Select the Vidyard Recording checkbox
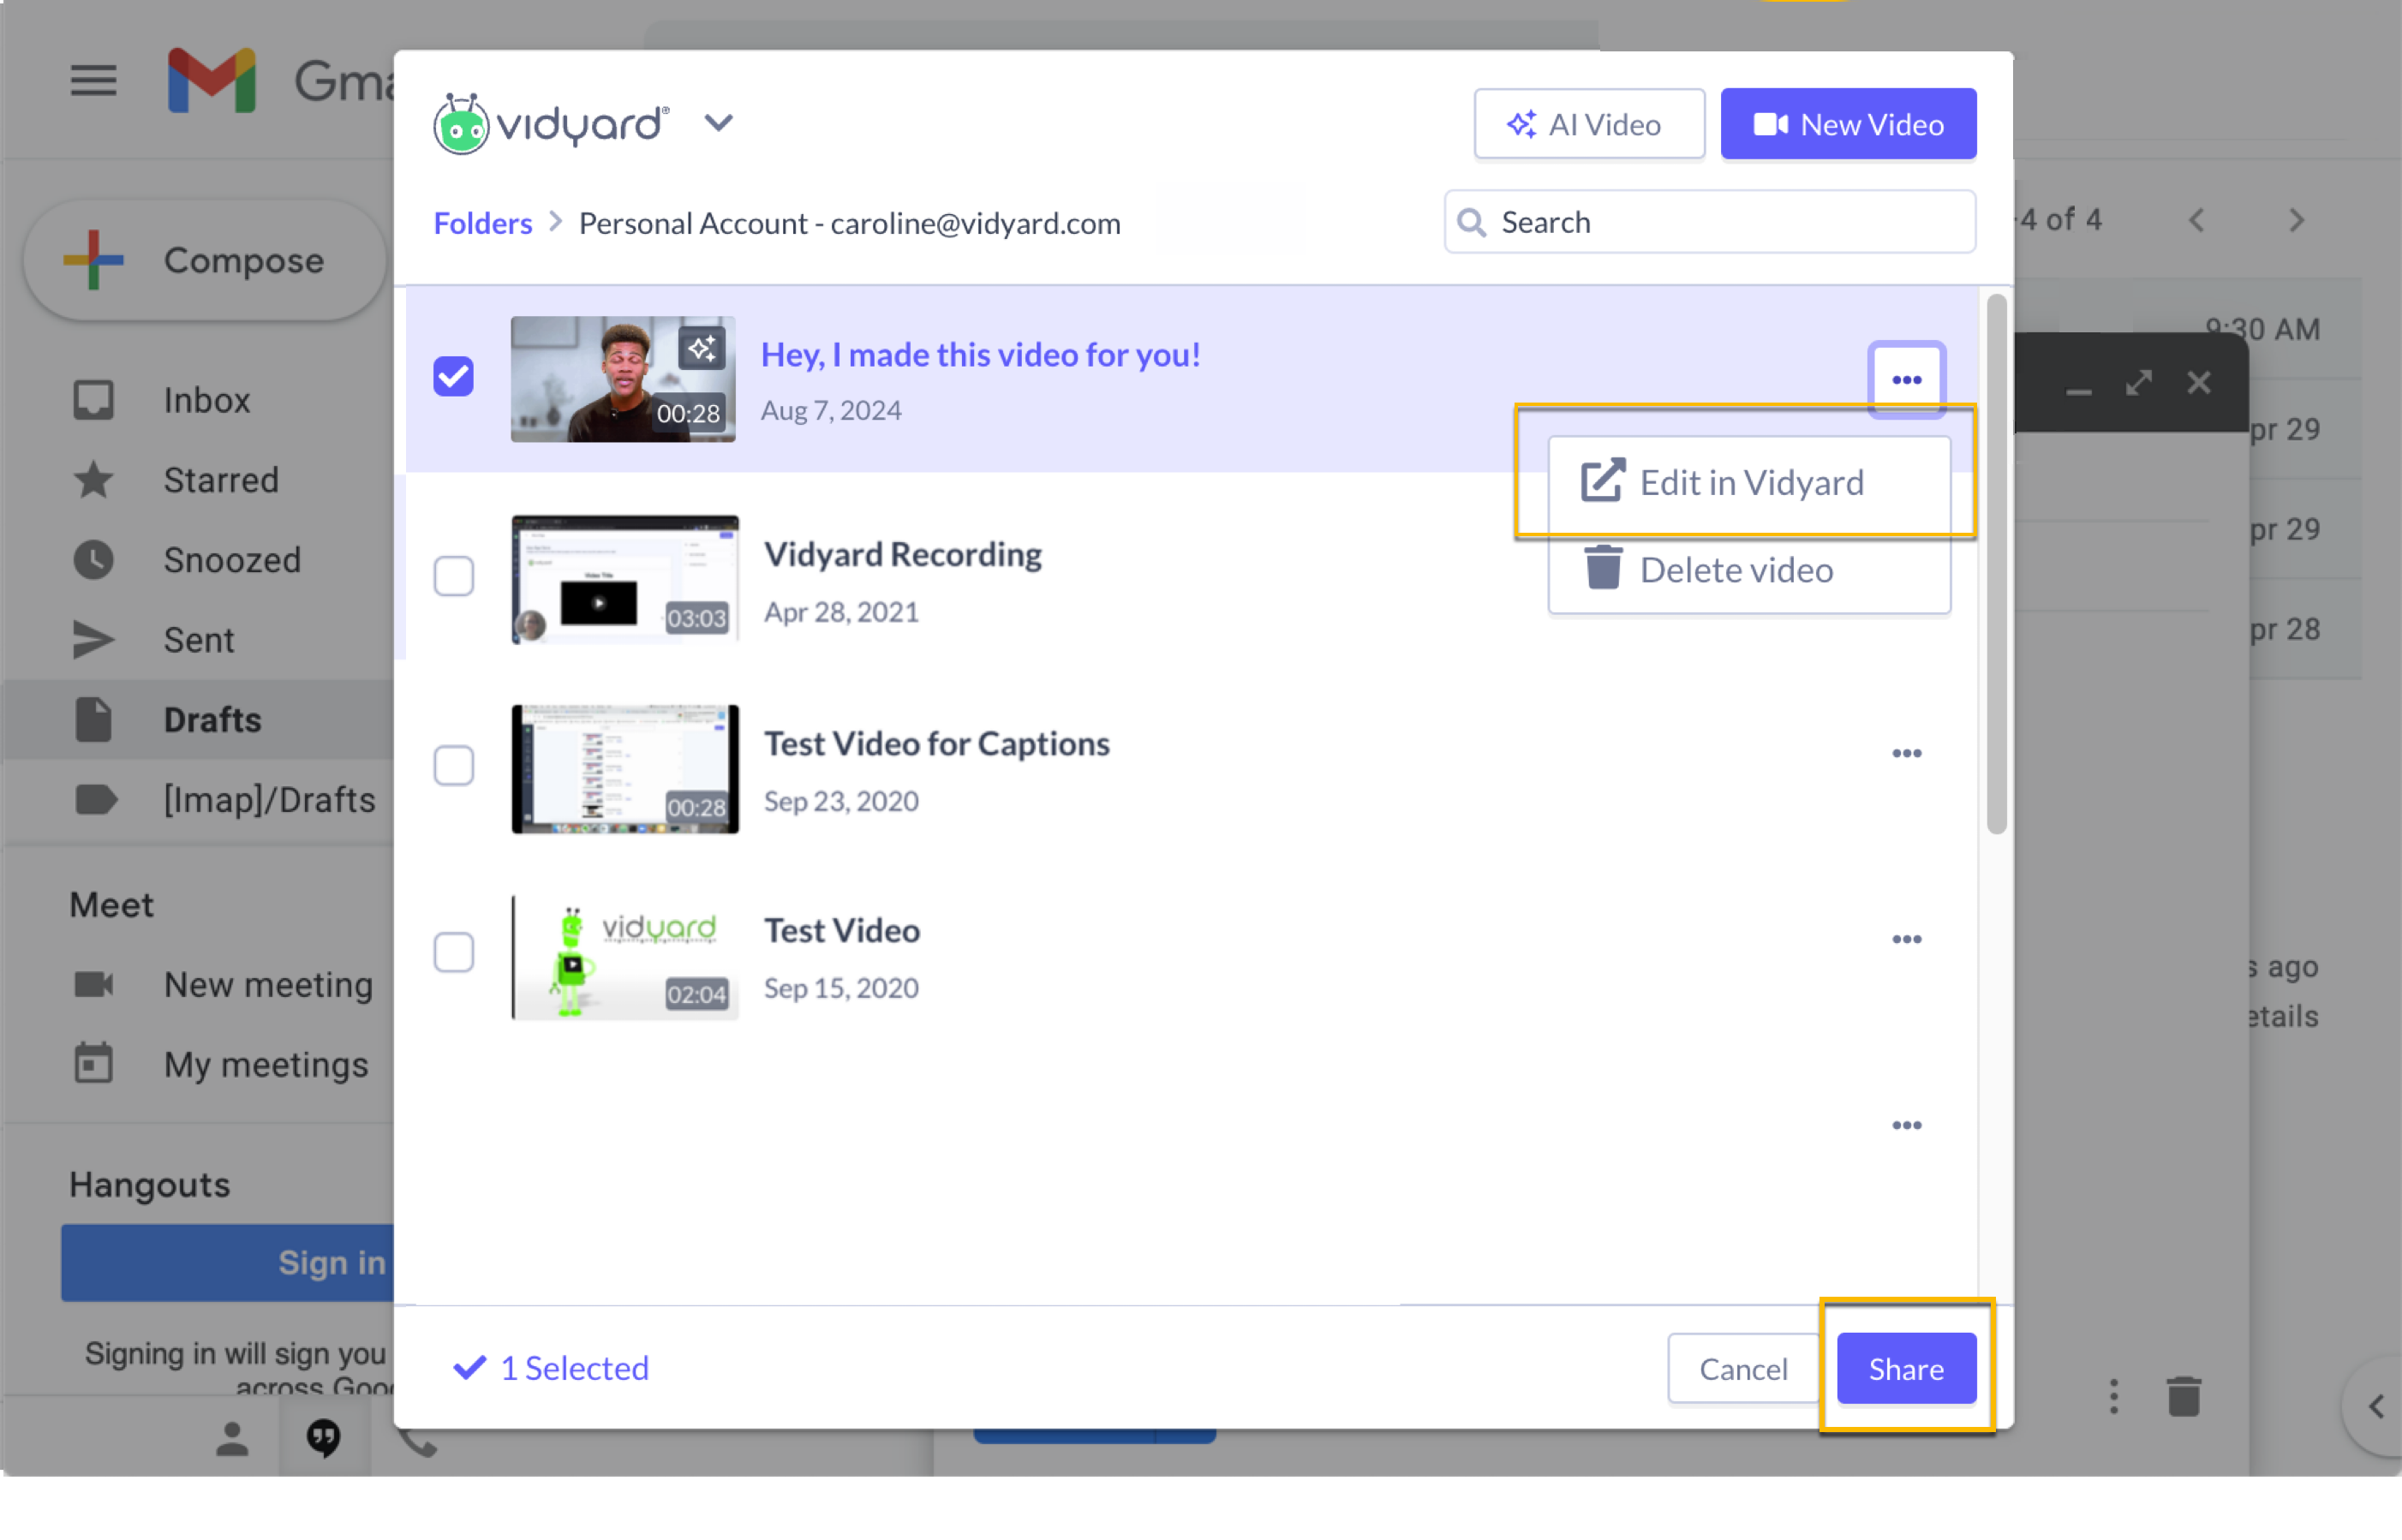This screenshot has width=2402, height=1540. tap(454, 575)
